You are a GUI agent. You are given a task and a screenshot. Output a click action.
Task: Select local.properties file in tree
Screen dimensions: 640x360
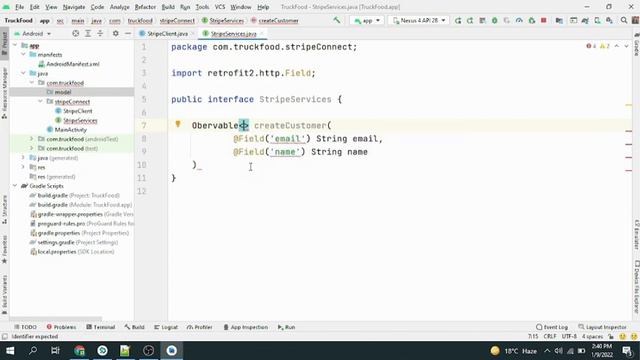coord(76,252)
